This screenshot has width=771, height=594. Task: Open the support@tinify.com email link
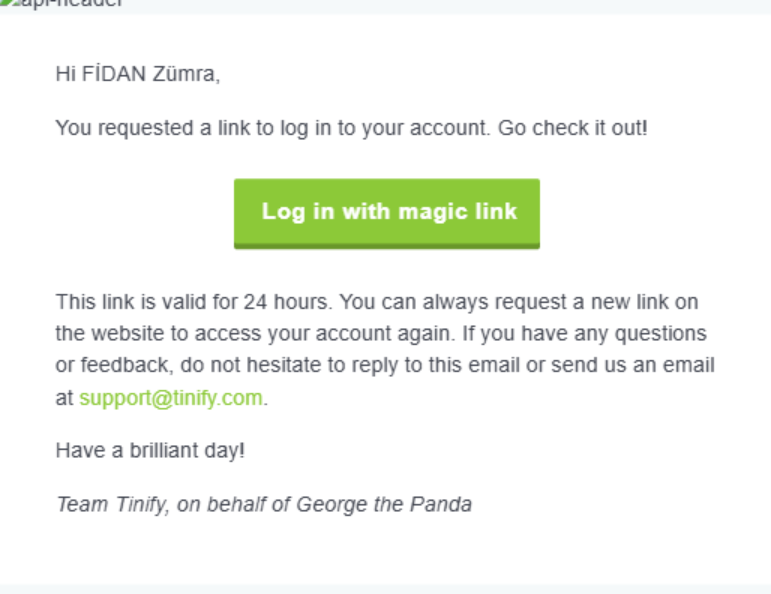click(x=171, y=397)
